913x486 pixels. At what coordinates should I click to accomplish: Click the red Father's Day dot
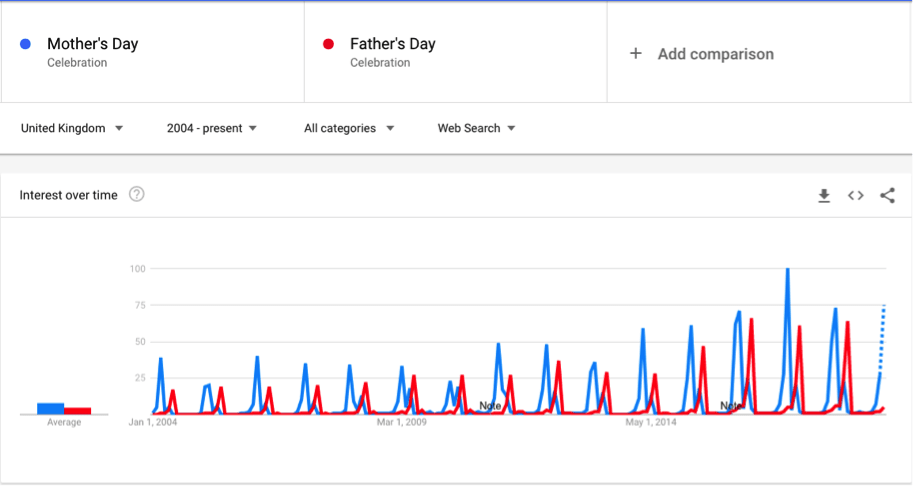click(328, 44)
